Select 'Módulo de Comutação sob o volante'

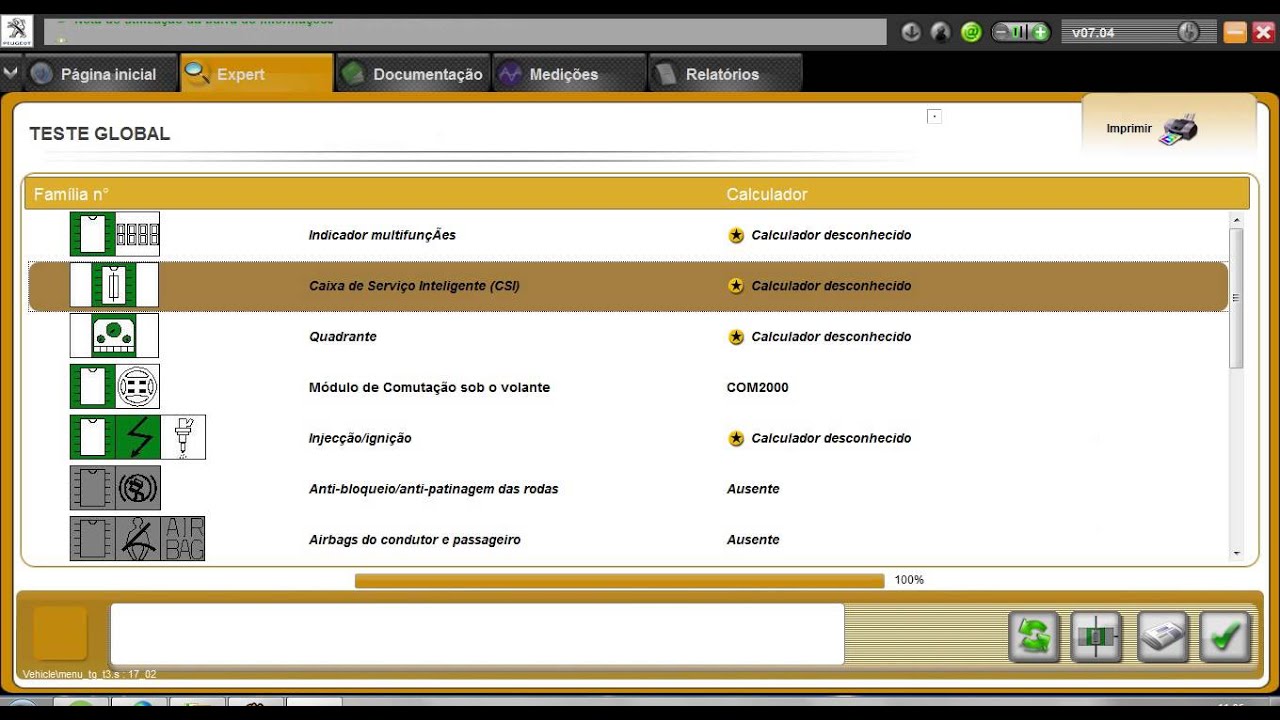click(x=429, y=387)
